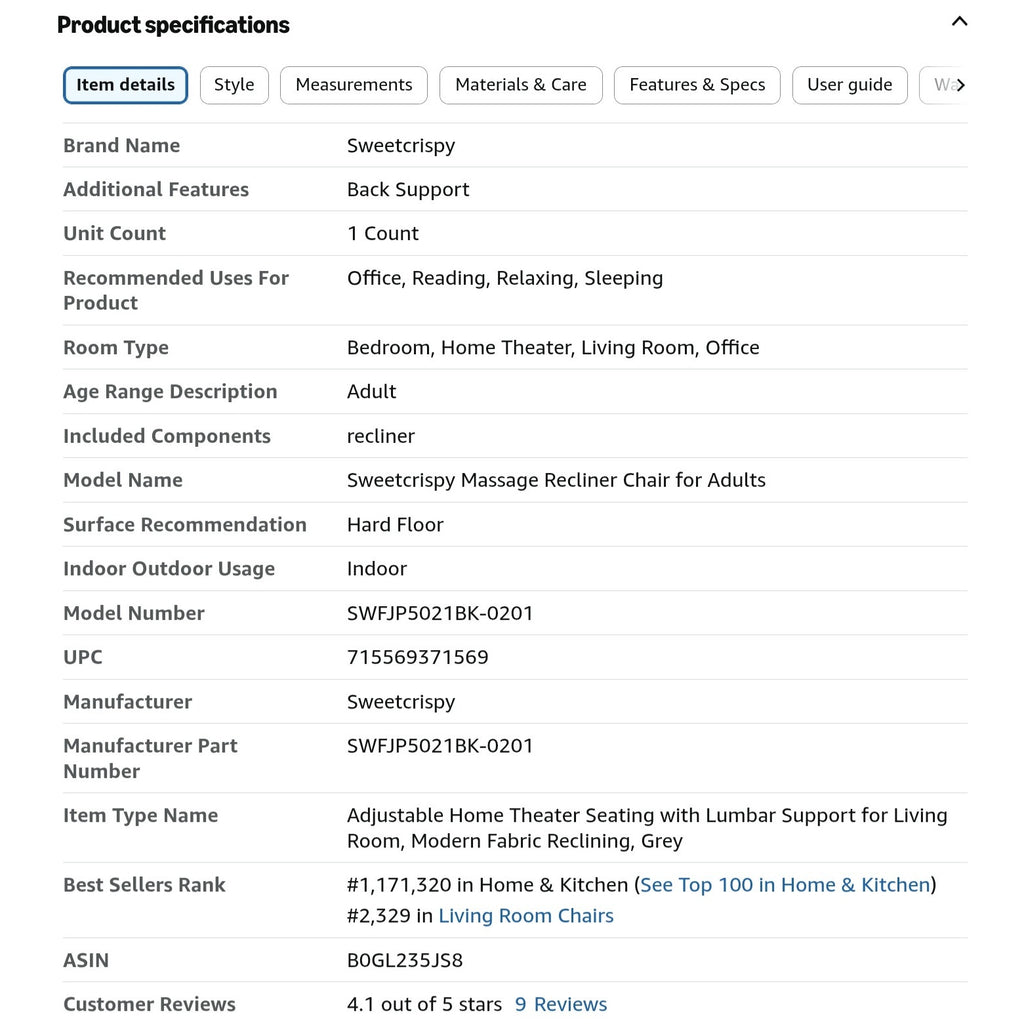Click the 4.1 out of 5 stars text
This screenshot has width=1024, height=1024.
click(424, 1004)
